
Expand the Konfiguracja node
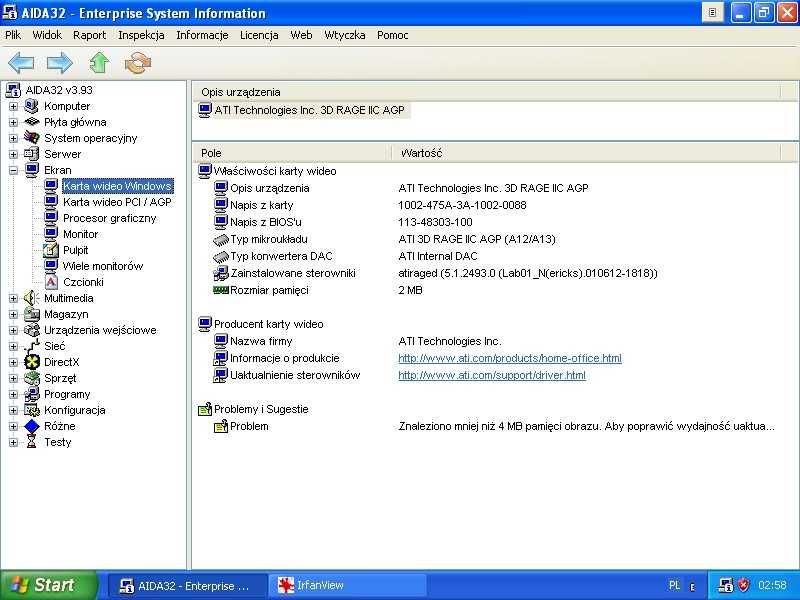13,410
